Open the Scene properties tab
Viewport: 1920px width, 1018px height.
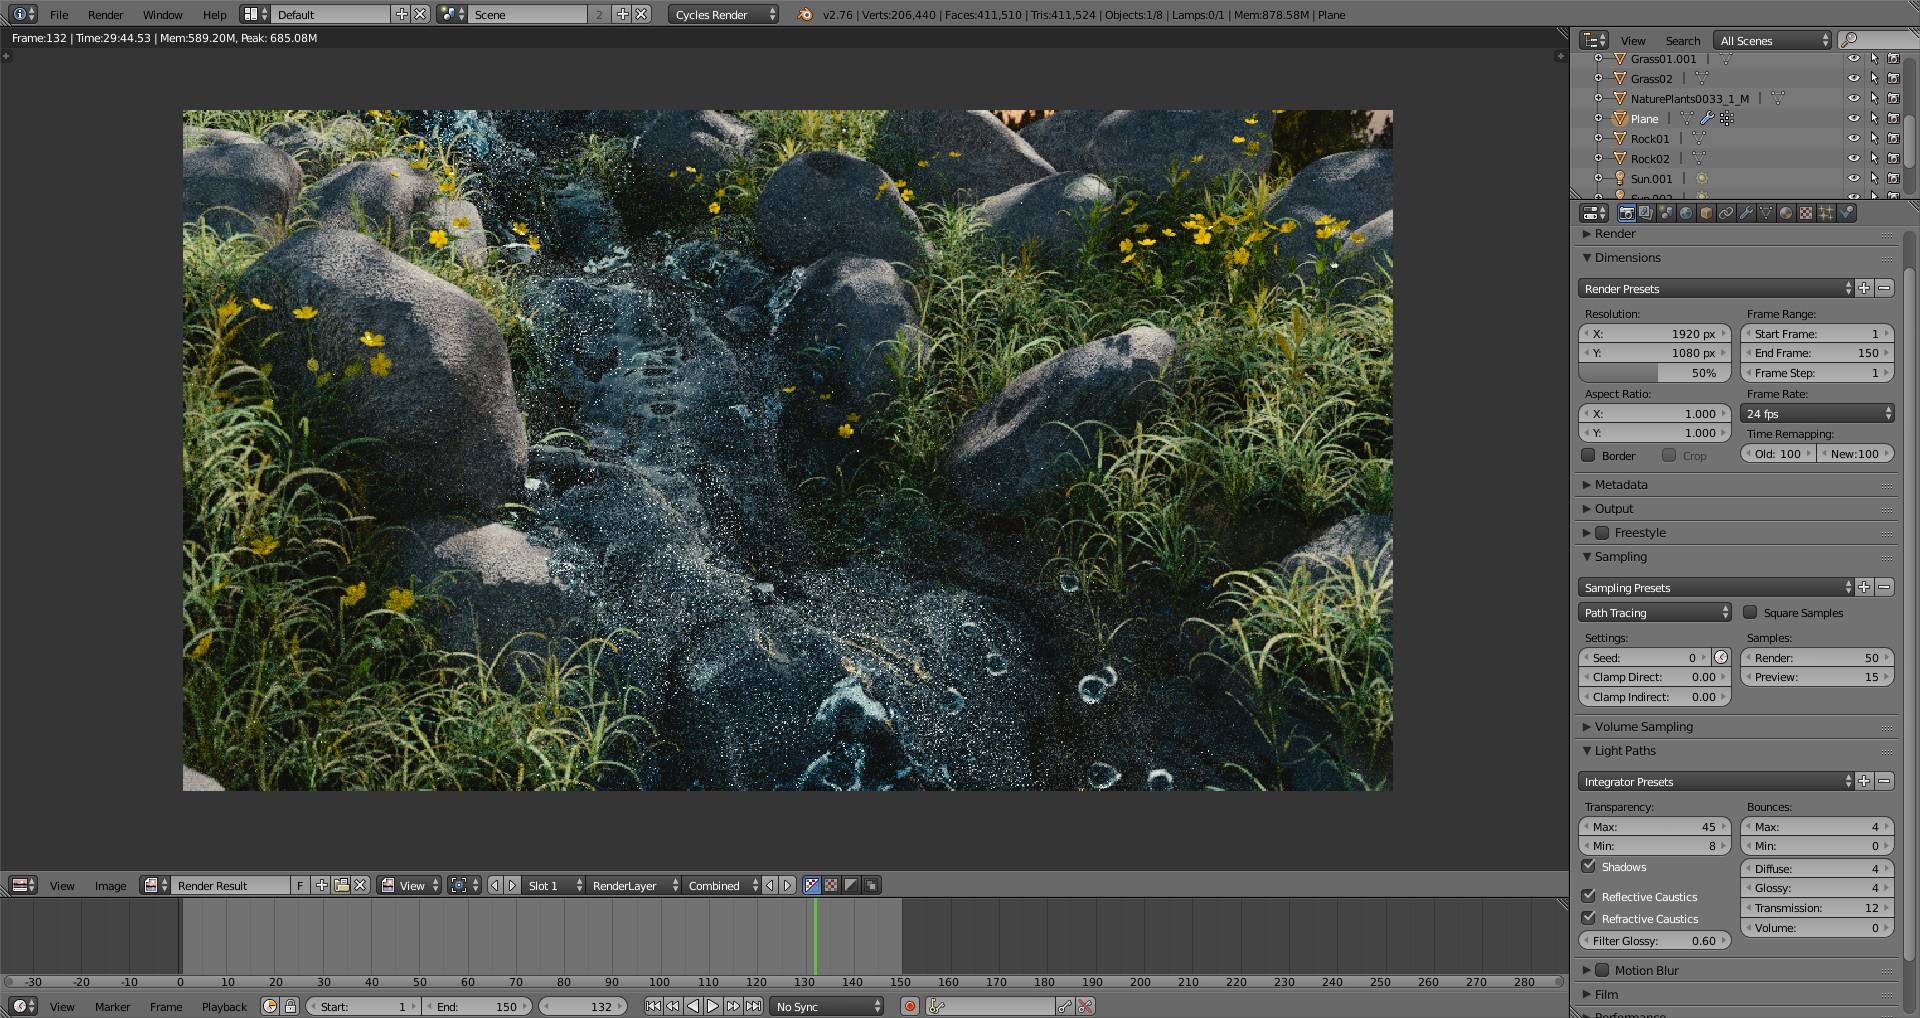[x=1666, y=213]
